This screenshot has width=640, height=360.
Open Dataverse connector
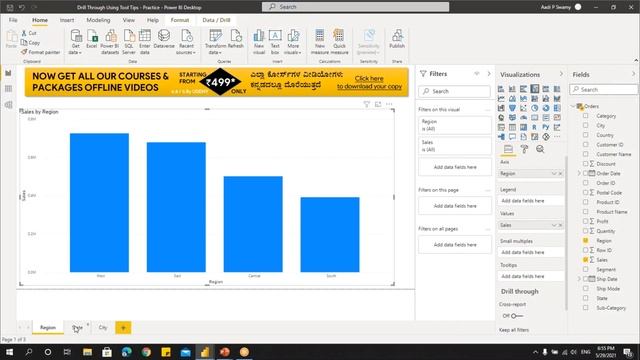pos(164,39)
